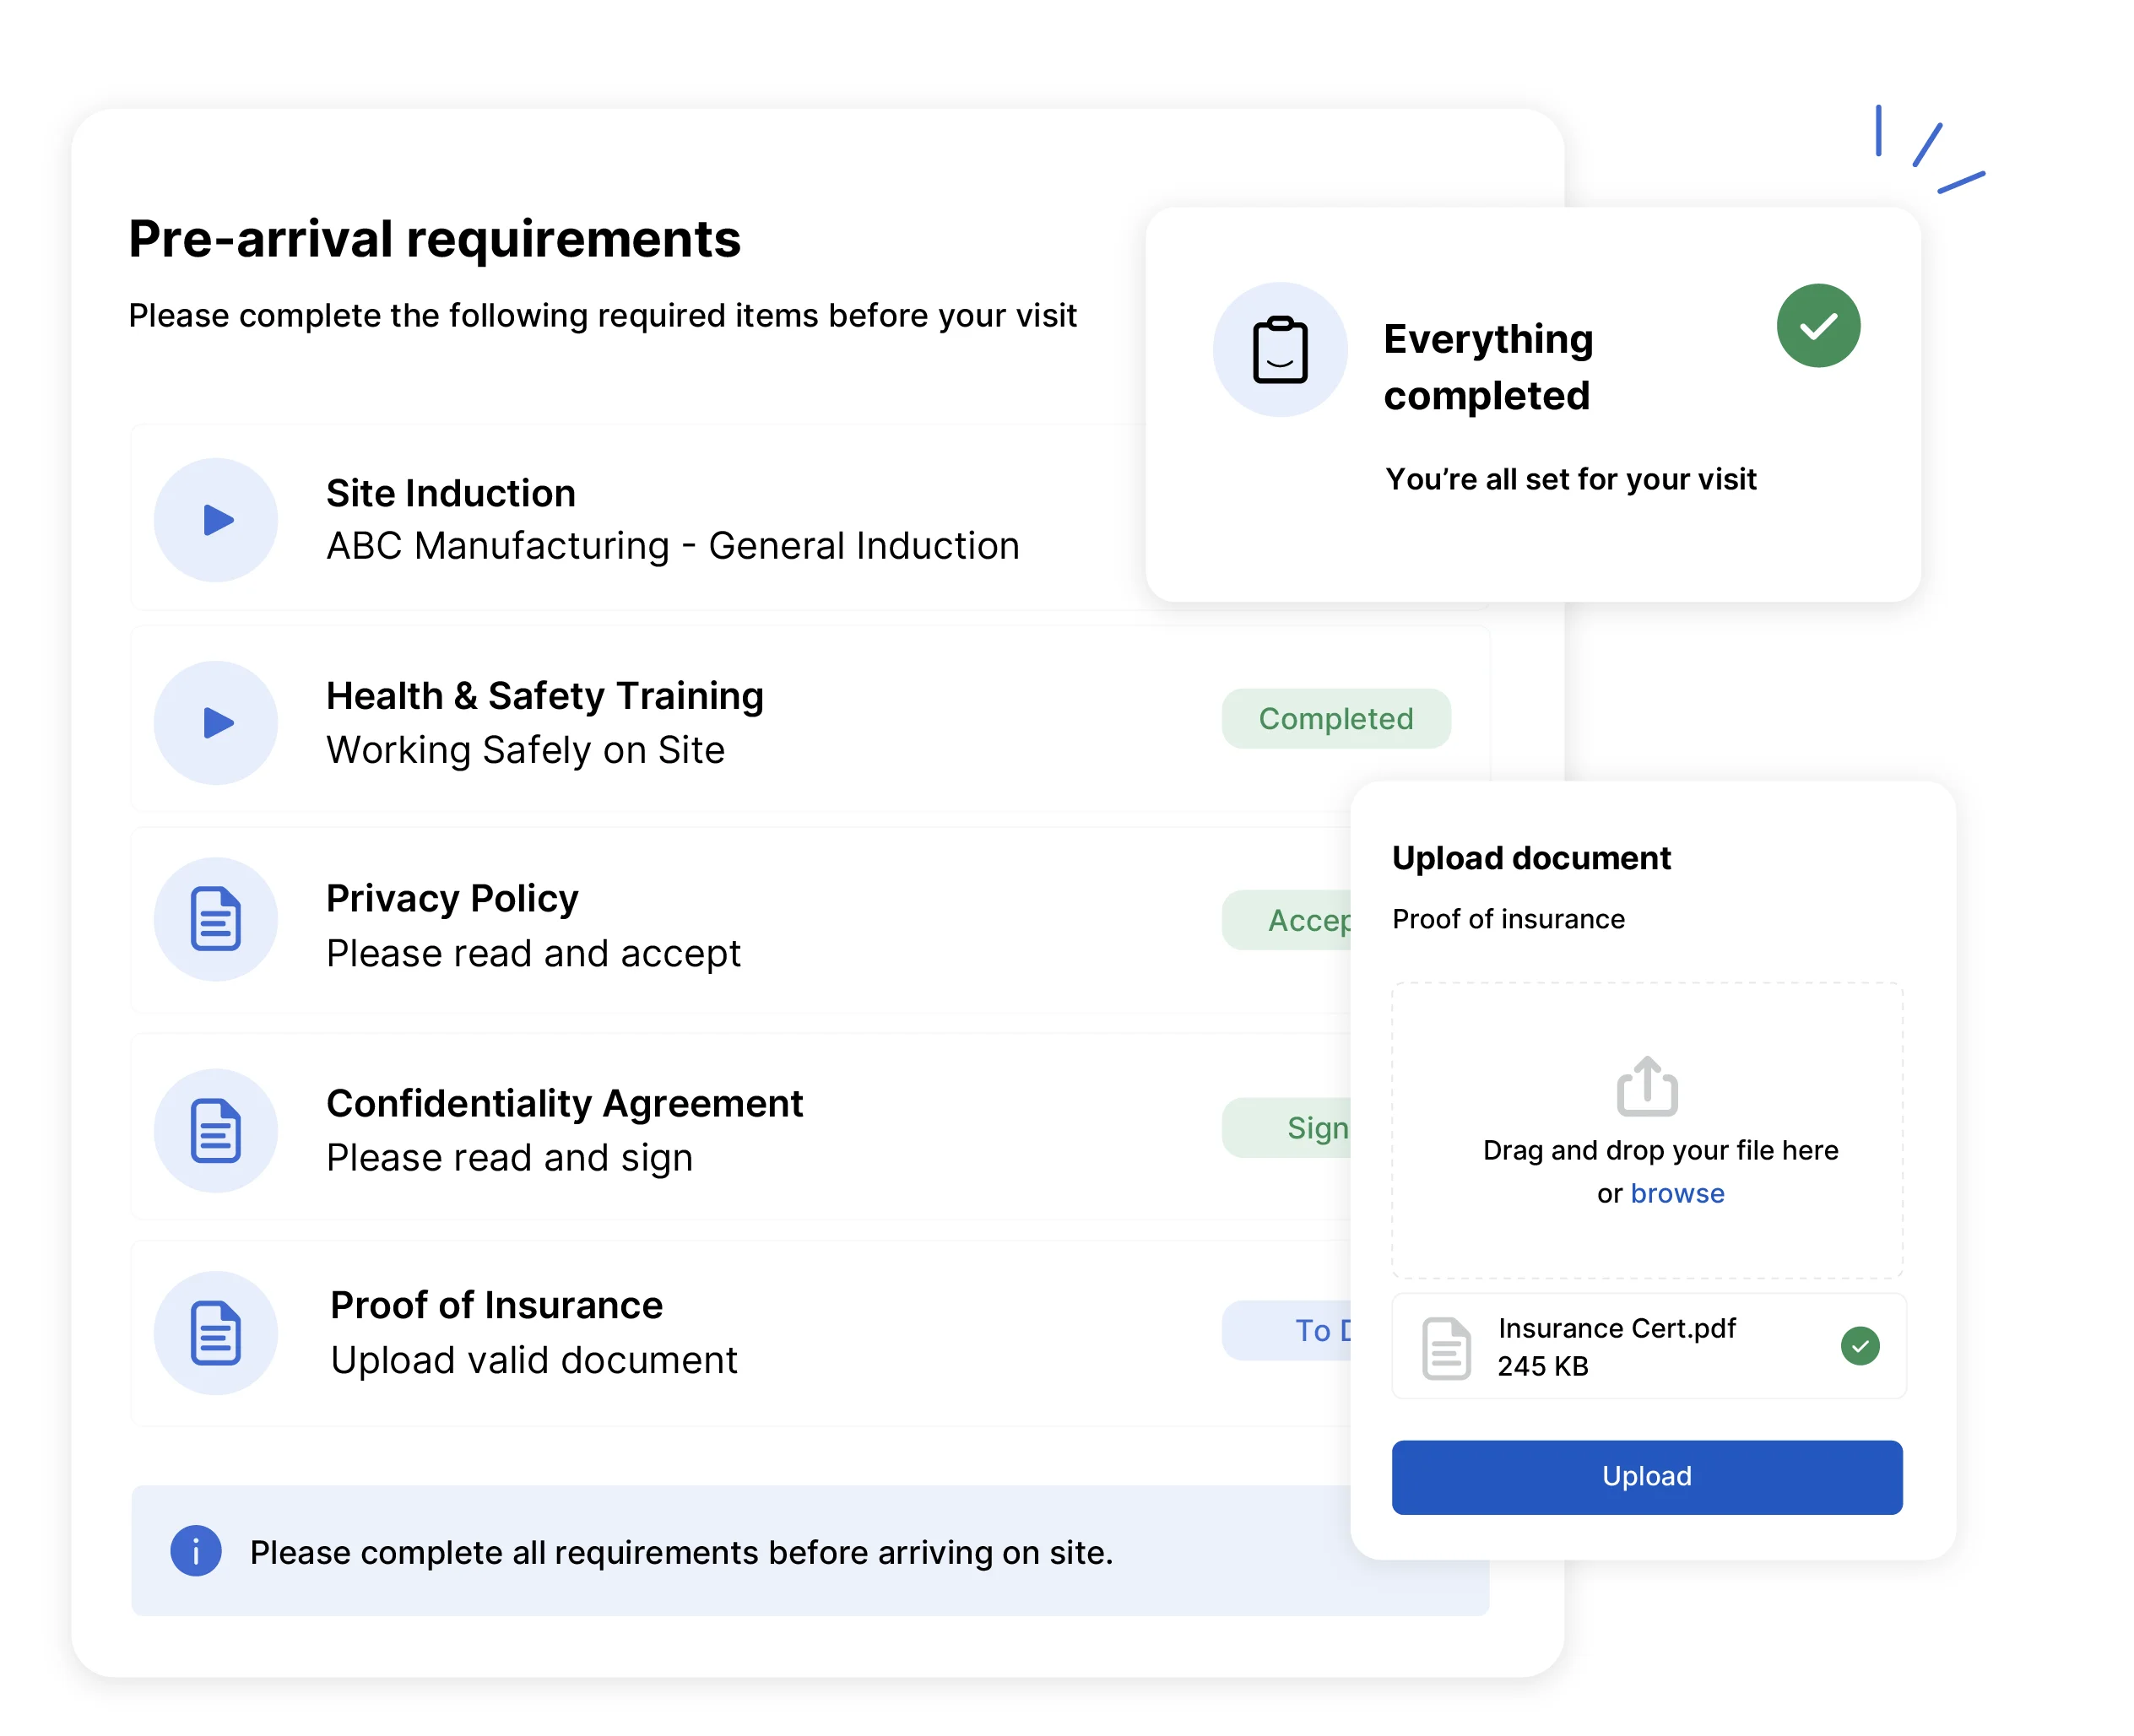Click the Completed badge for Health & Safety Training
Viewport: 2134px width, 1736px height.
[x=1336, y=719]
